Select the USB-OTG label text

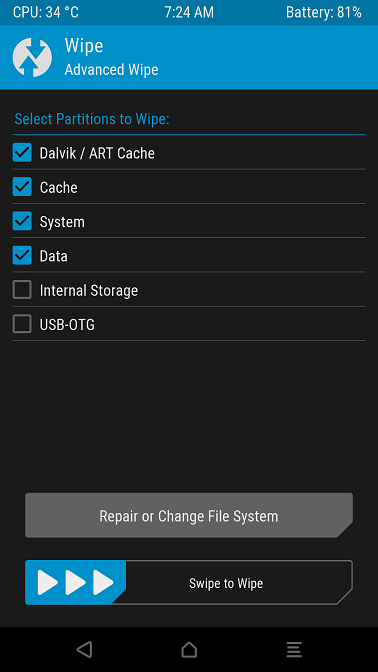[67, 325]
